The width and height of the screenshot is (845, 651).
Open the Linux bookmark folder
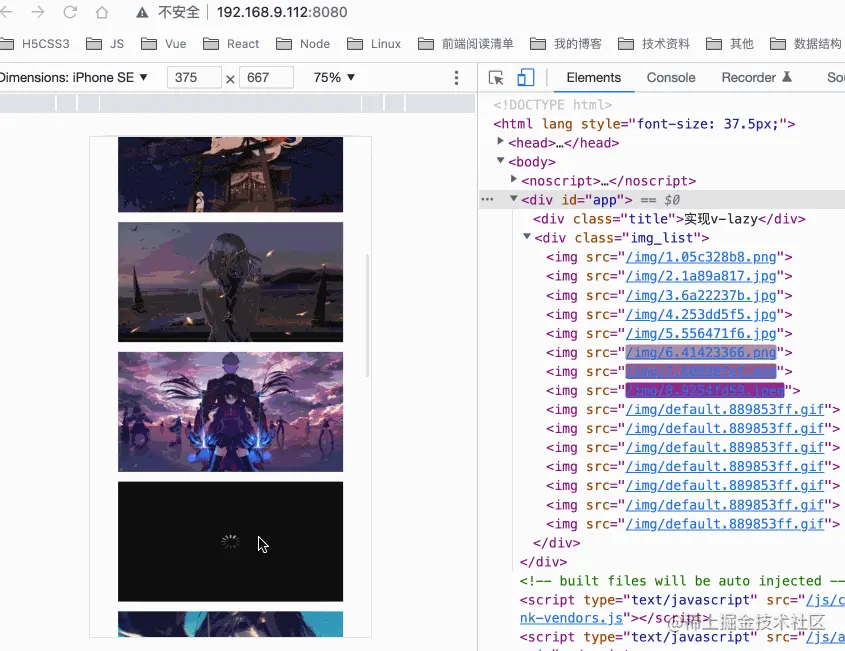[374, 44]
